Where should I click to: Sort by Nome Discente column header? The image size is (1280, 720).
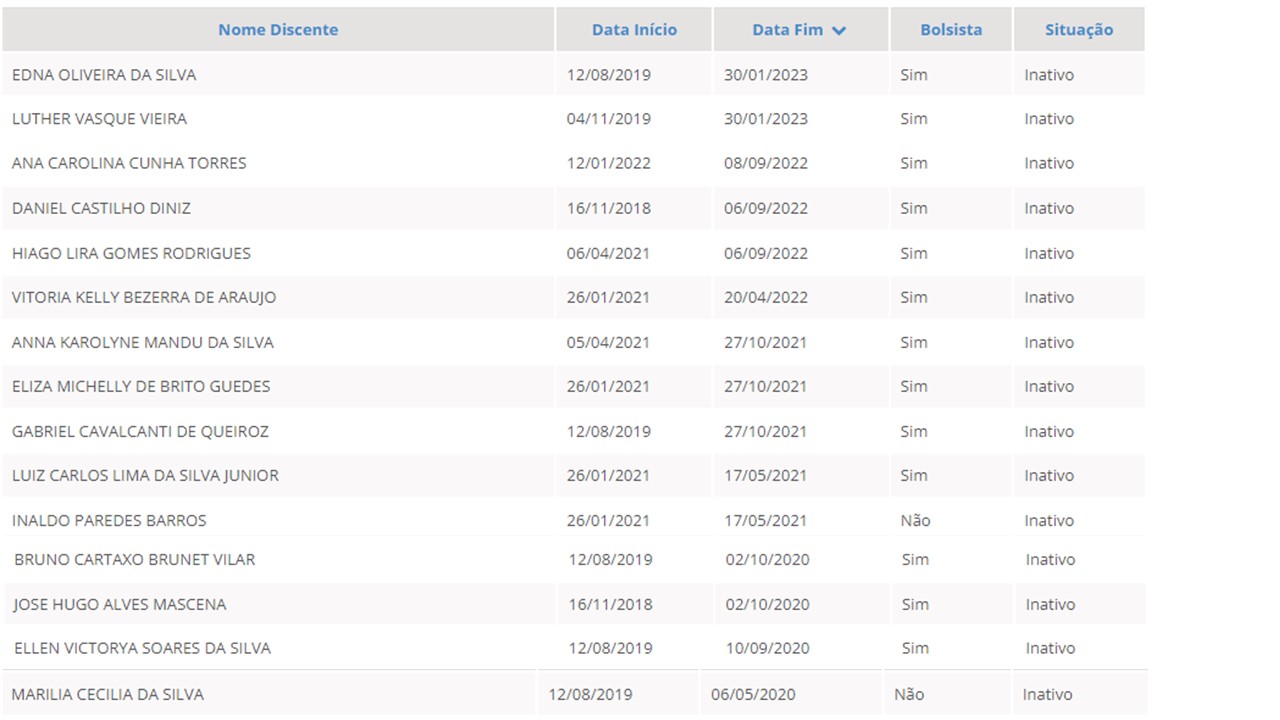pos(278,30)
